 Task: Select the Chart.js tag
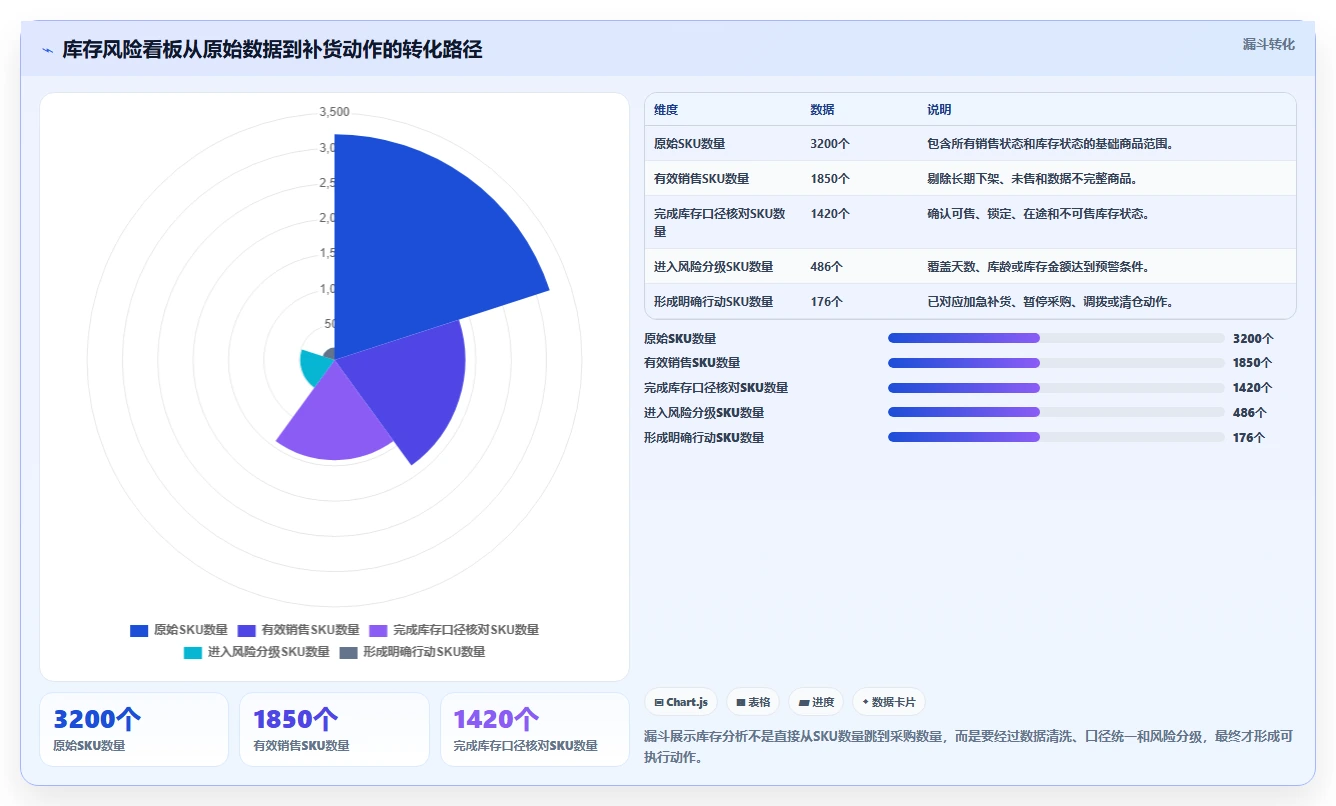tap(681, 702)
